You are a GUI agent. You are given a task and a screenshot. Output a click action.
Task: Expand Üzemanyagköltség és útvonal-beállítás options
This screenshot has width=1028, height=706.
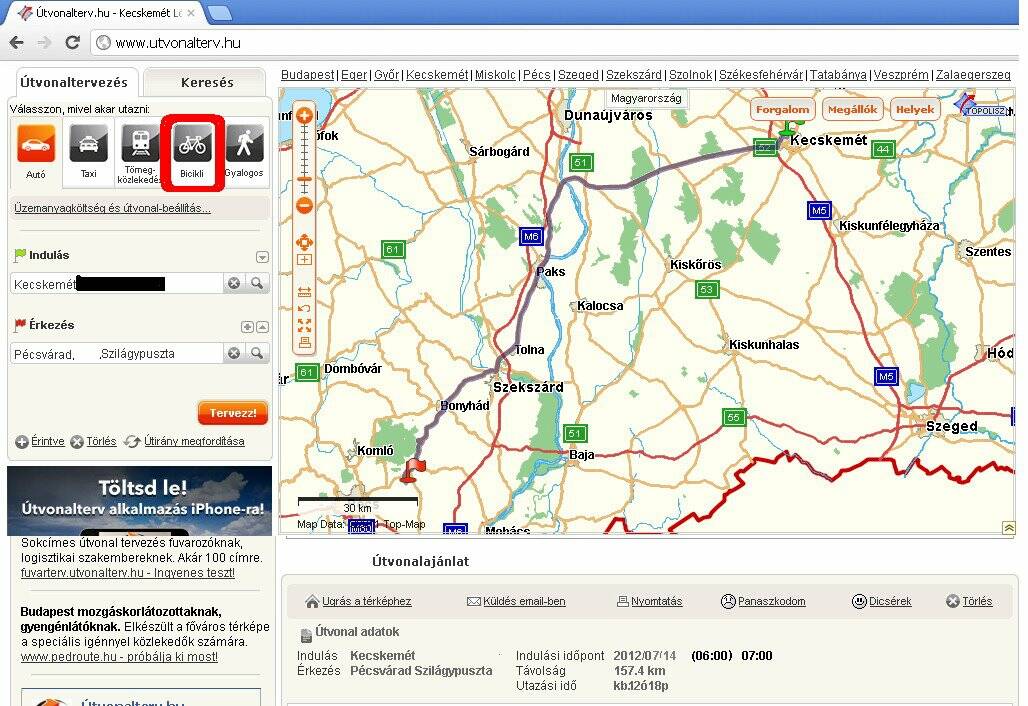click(112, 209)
